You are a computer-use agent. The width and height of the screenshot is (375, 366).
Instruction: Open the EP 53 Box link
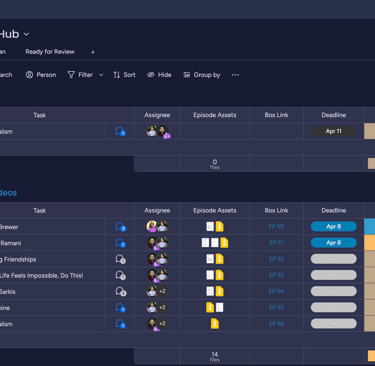tap(276, 275)
